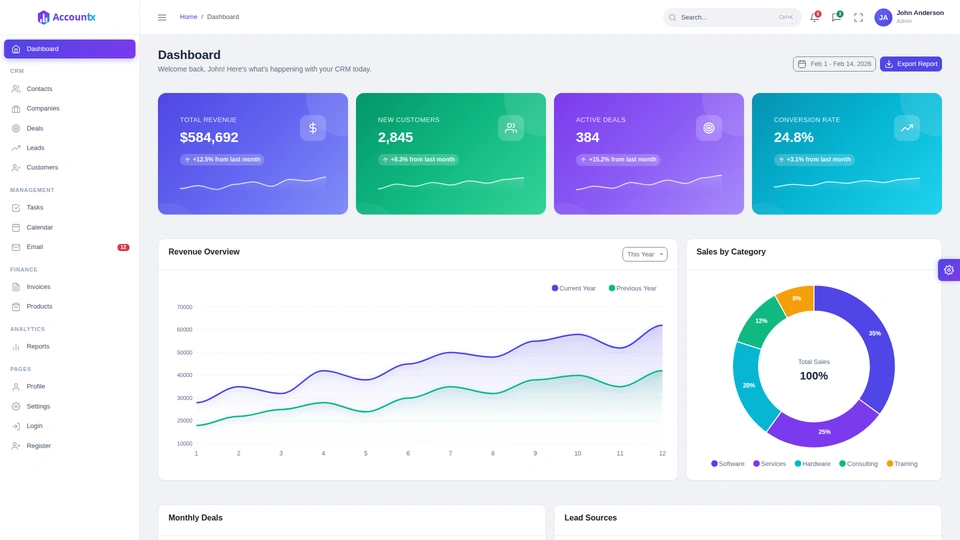Click the people icon on New Customers card
The image size is (960, 540).
511,128
